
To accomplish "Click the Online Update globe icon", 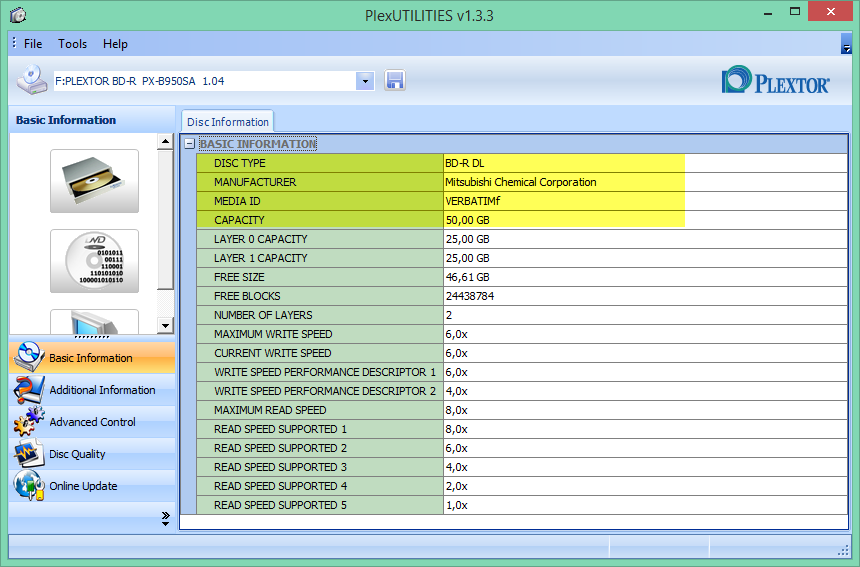I will (29, 485).
